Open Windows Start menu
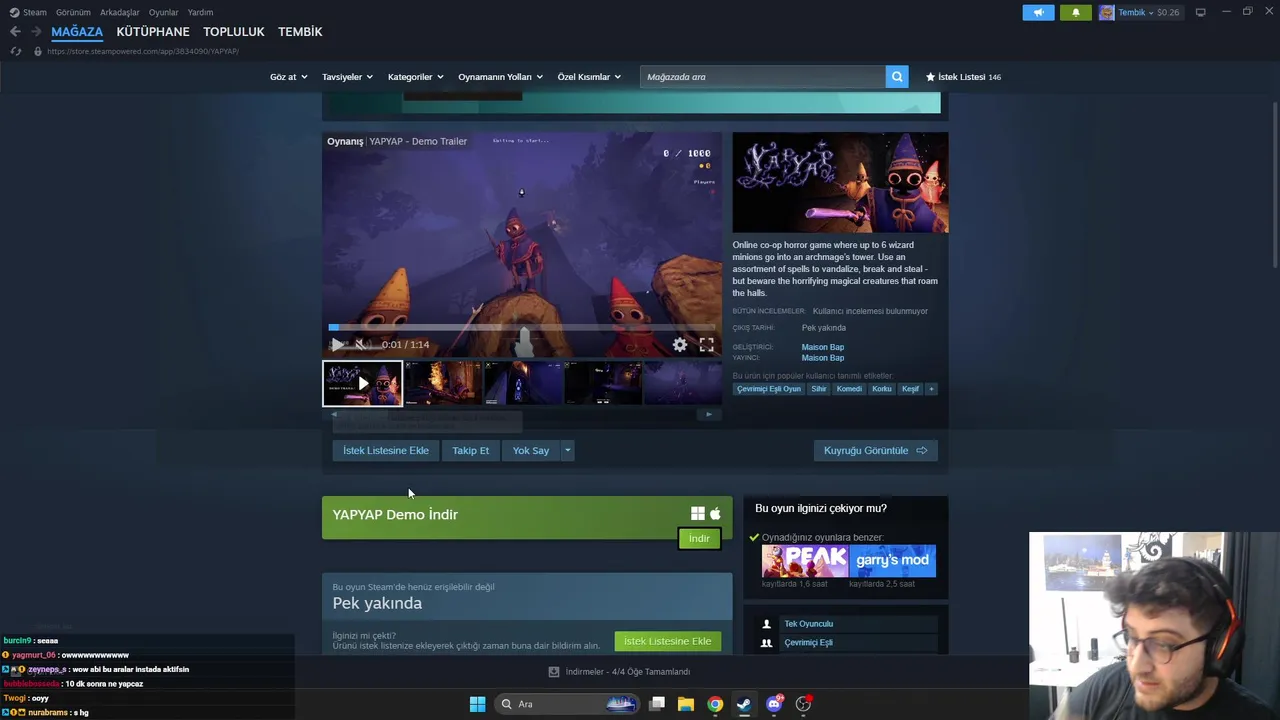This screenshot has height=720, width=1280. [477, 704]
